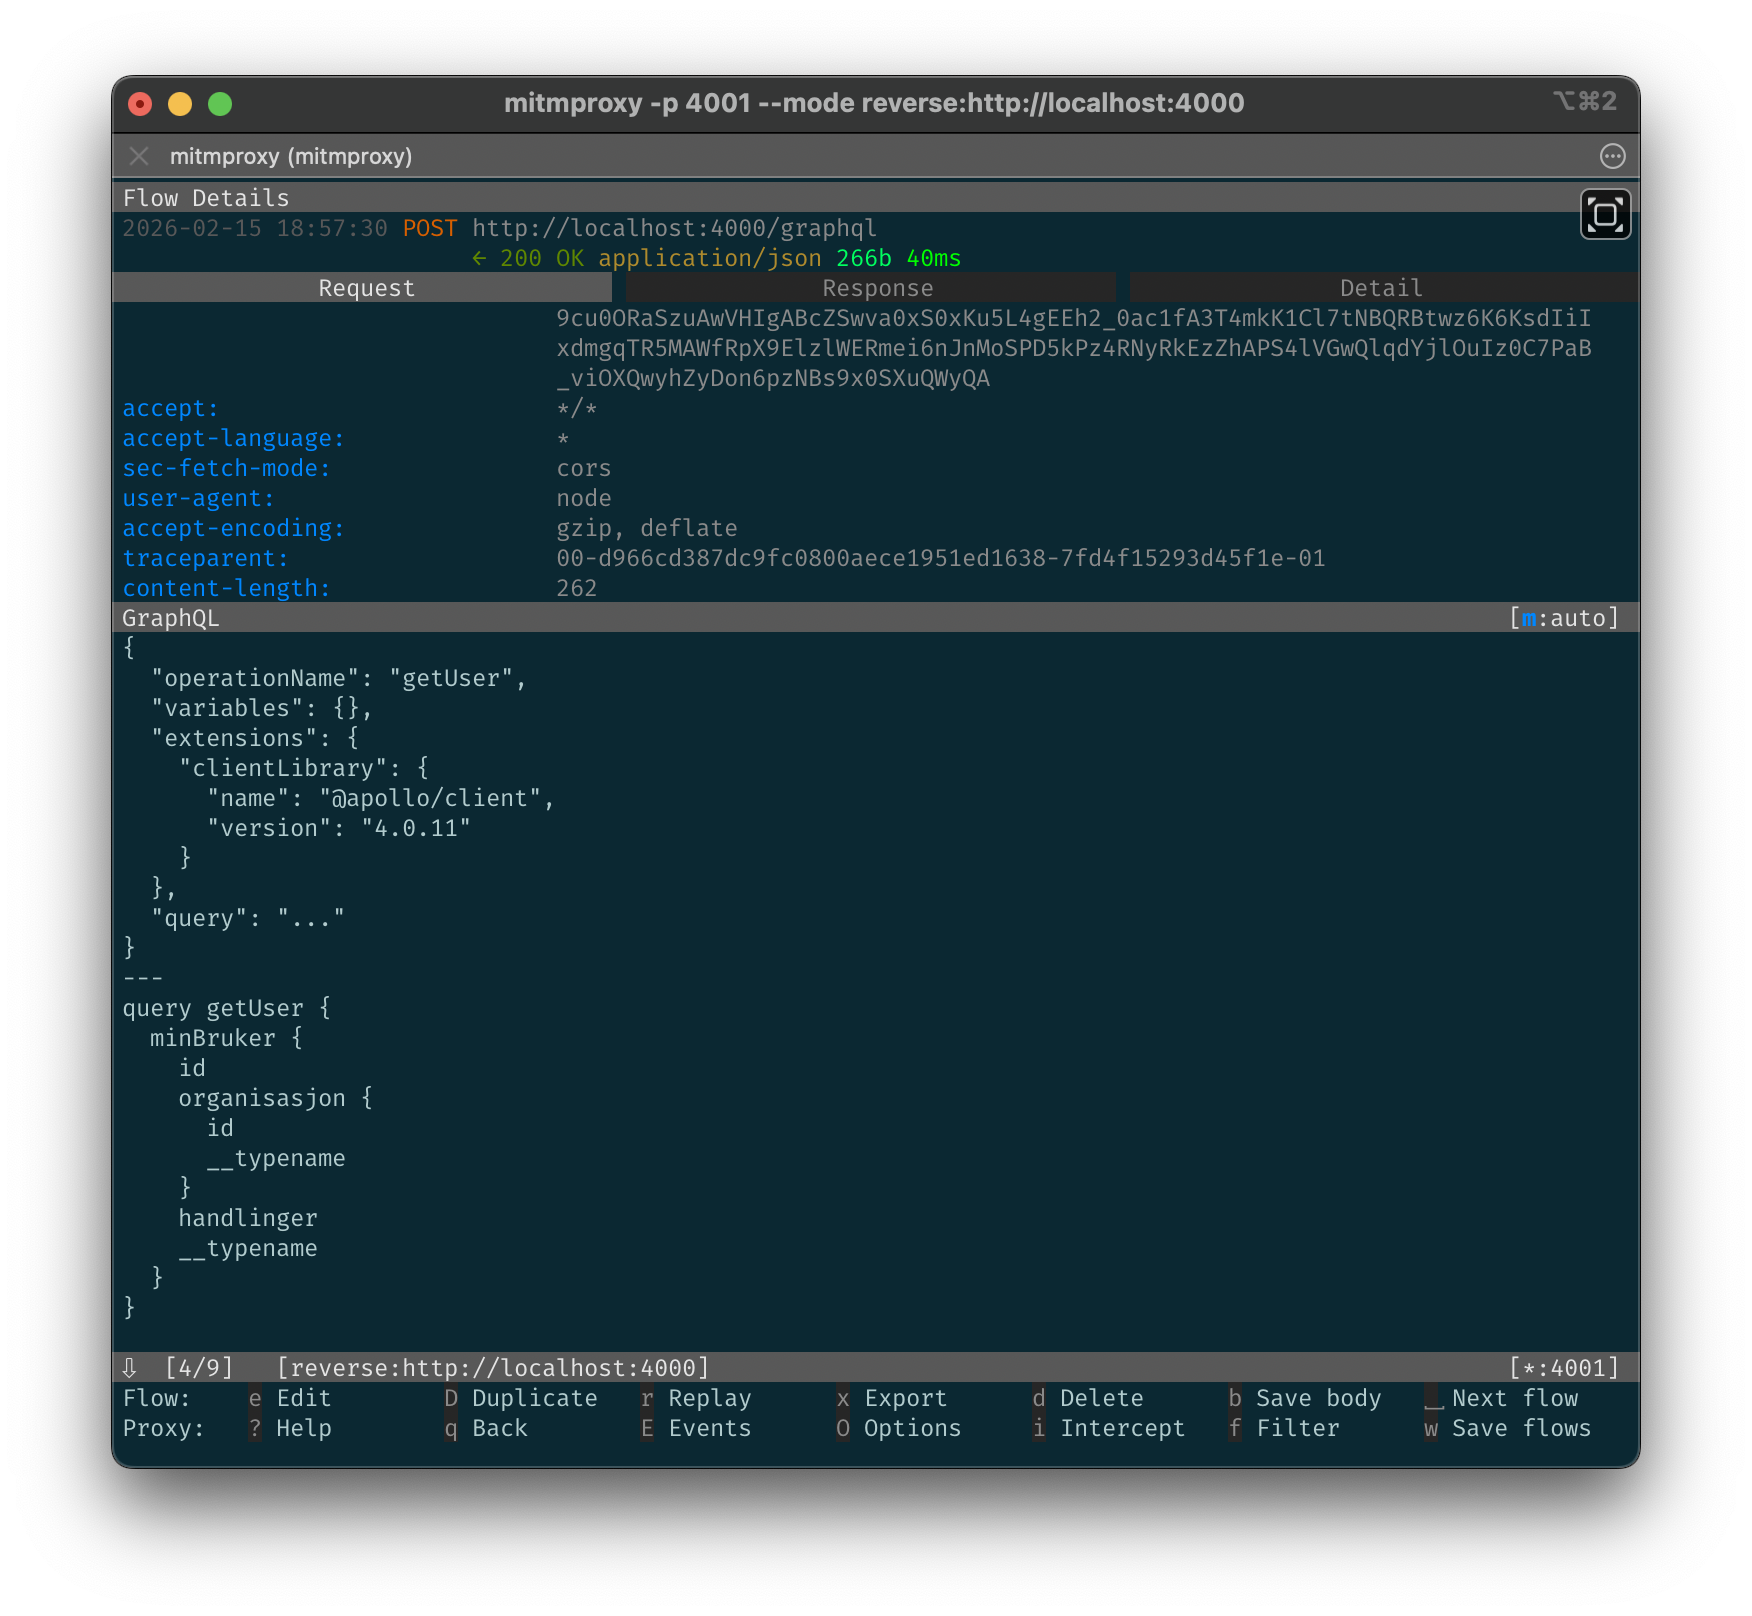The height and width of the screenshot is (1616, 1752).
Task: Click the fullscreen capture icon at top right
Action: [1605, 215]
